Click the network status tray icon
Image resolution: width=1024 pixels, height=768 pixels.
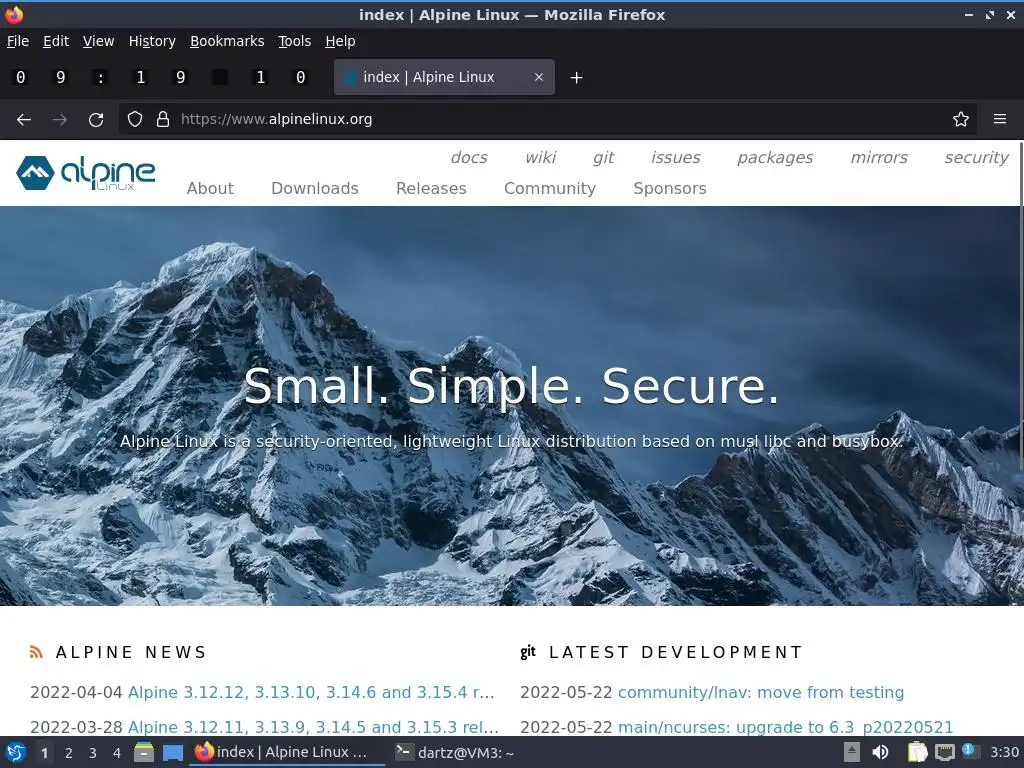click(944, 752)
